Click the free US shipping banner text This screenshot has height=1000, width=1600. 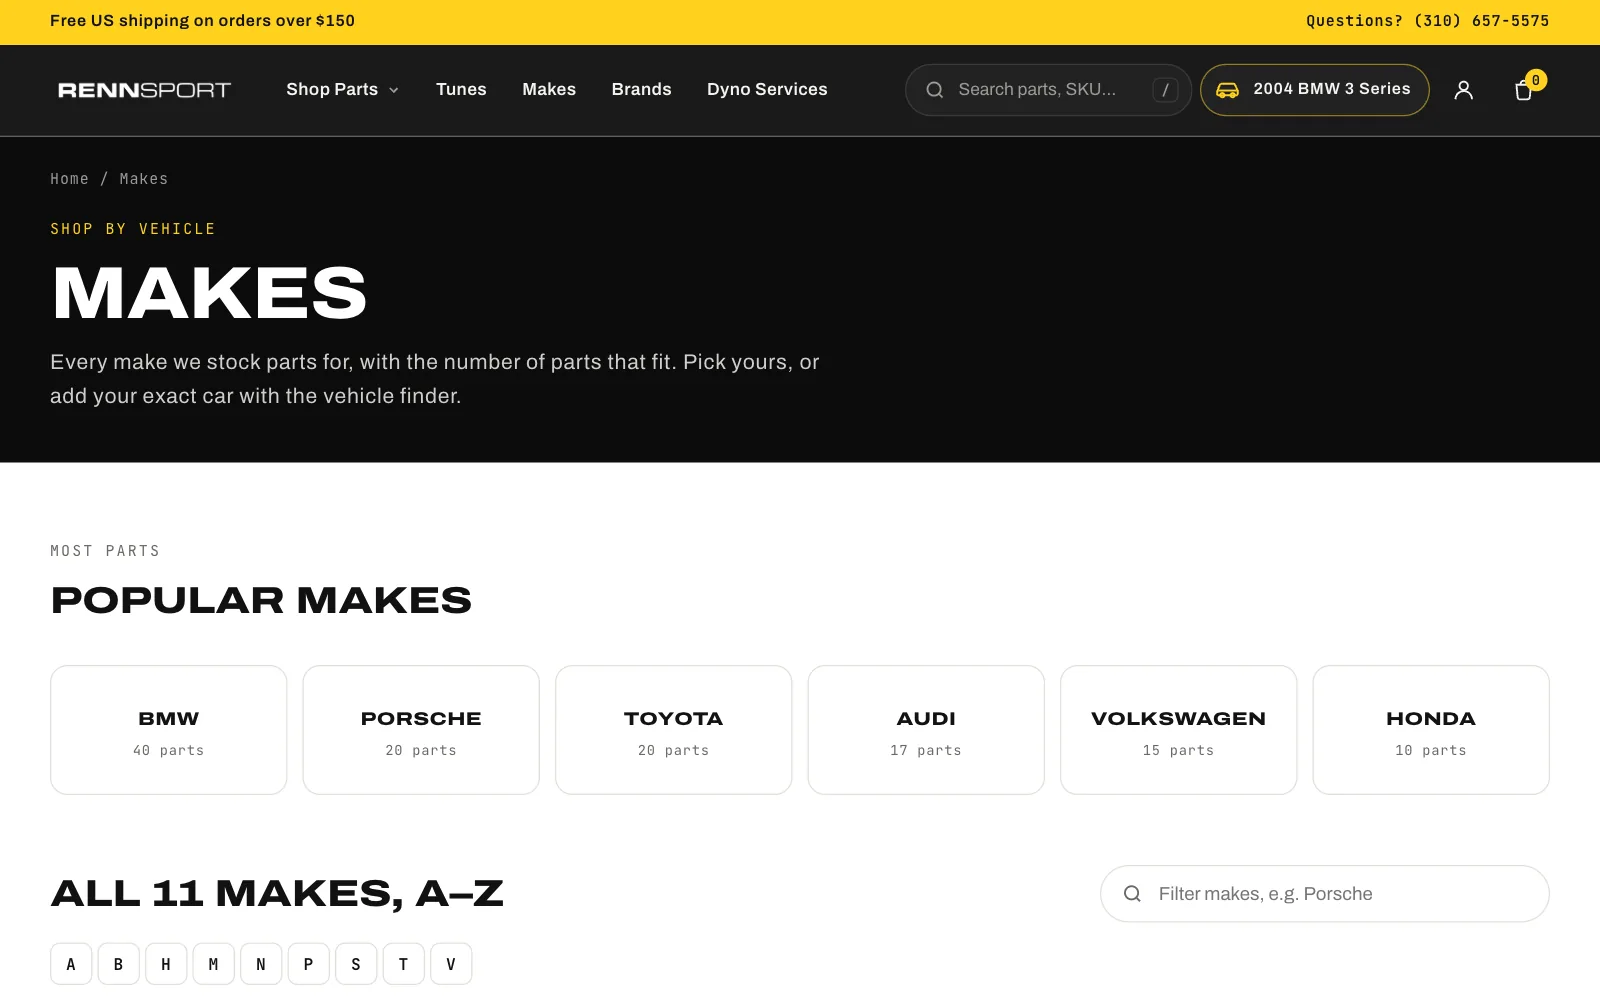[202, 21]
